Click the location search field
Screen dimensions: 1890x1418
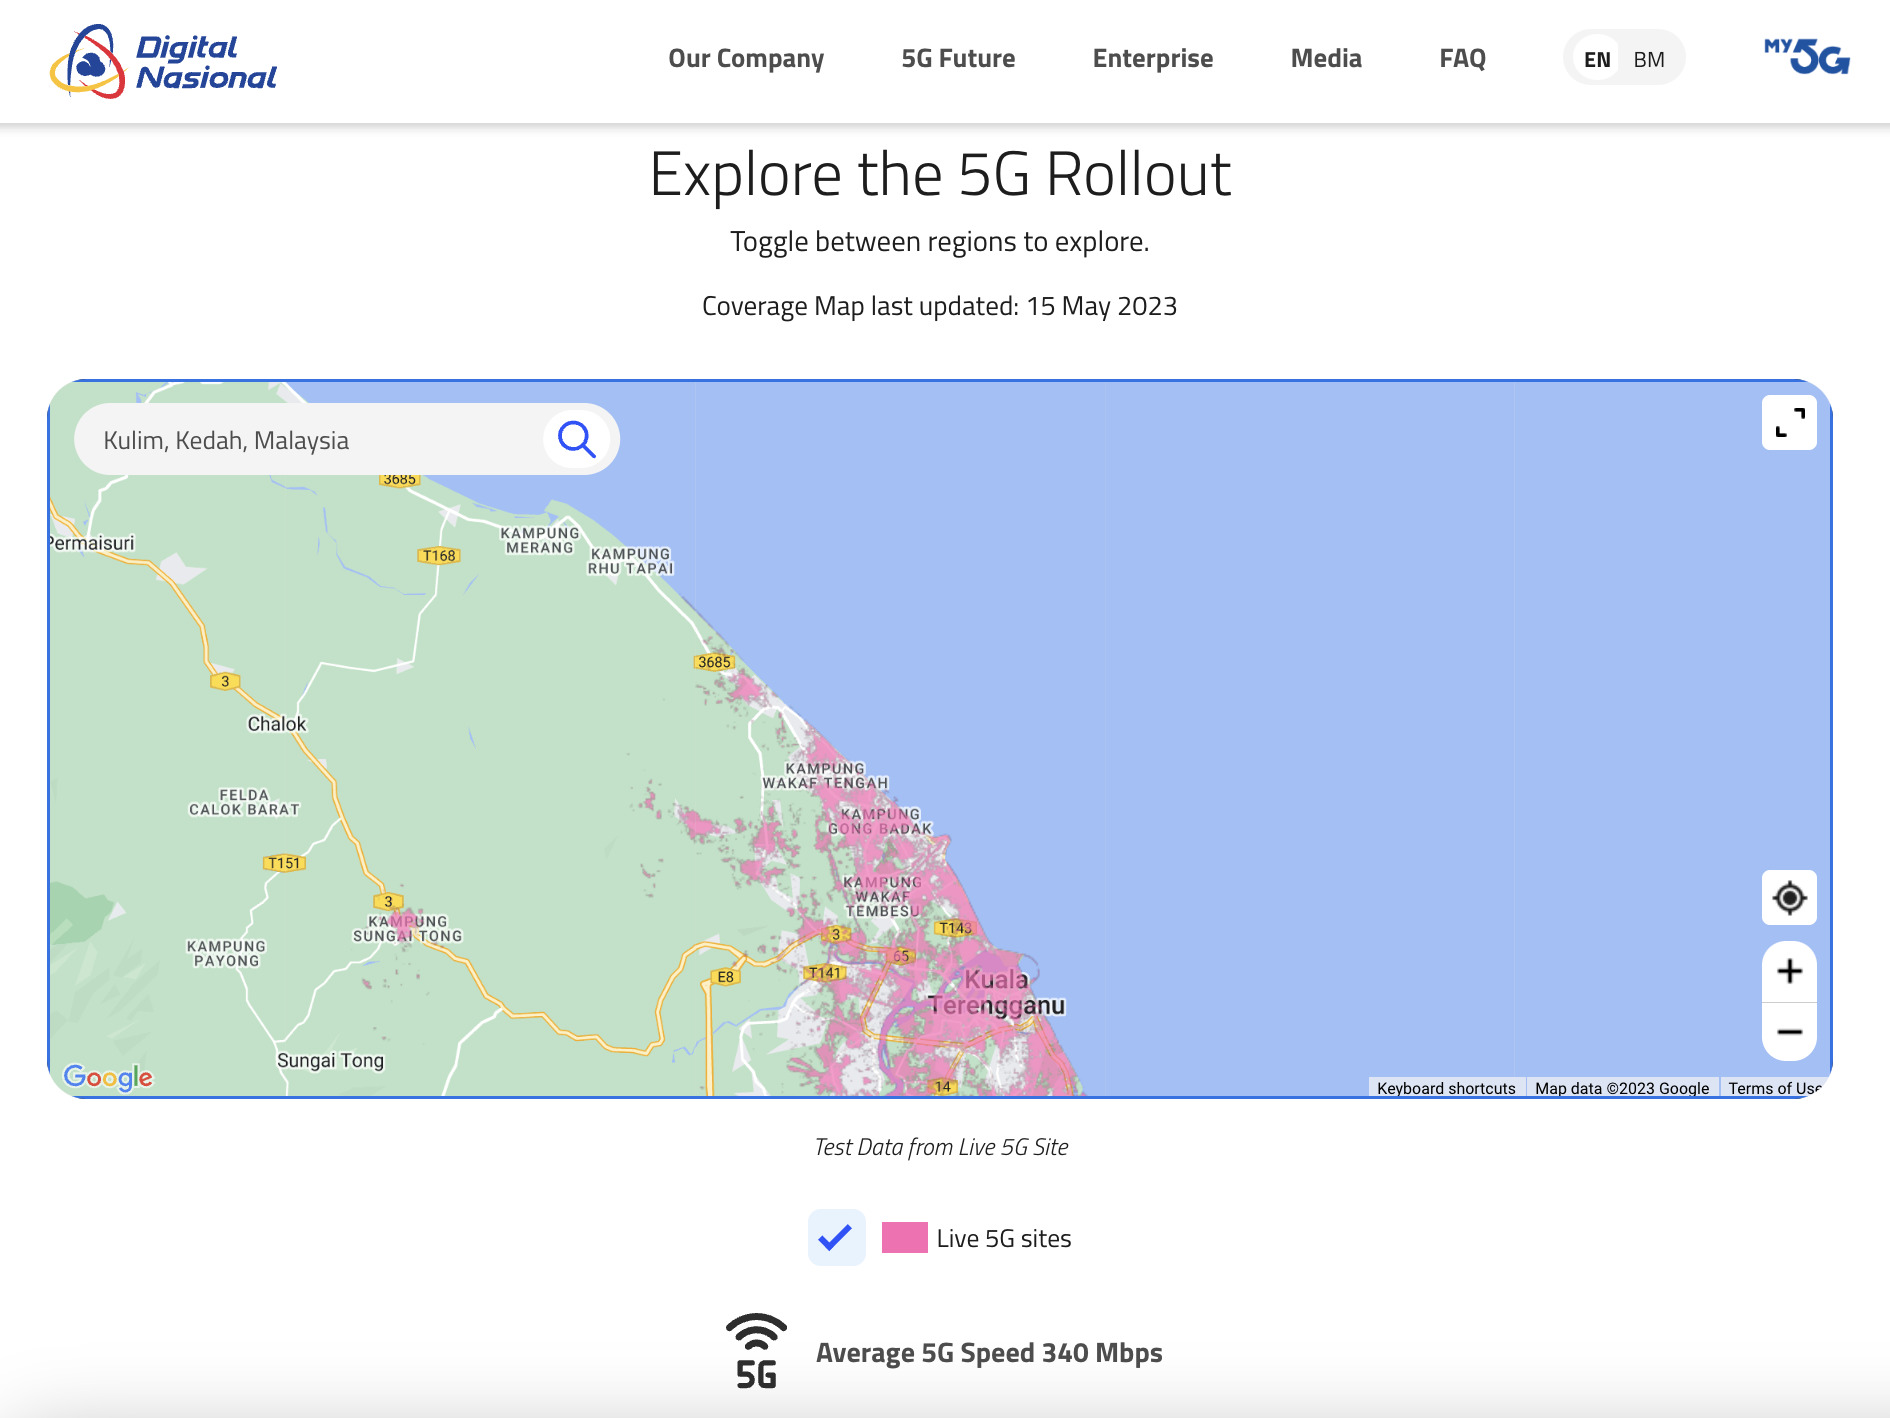click(310, 440)
